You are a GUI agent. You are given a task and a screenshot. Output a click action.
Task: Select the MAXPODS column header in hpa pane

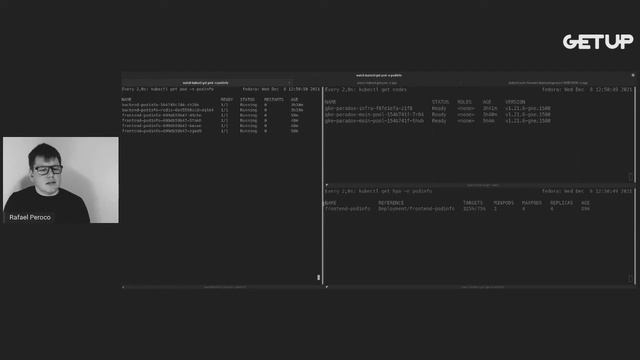tap(531, 203)
